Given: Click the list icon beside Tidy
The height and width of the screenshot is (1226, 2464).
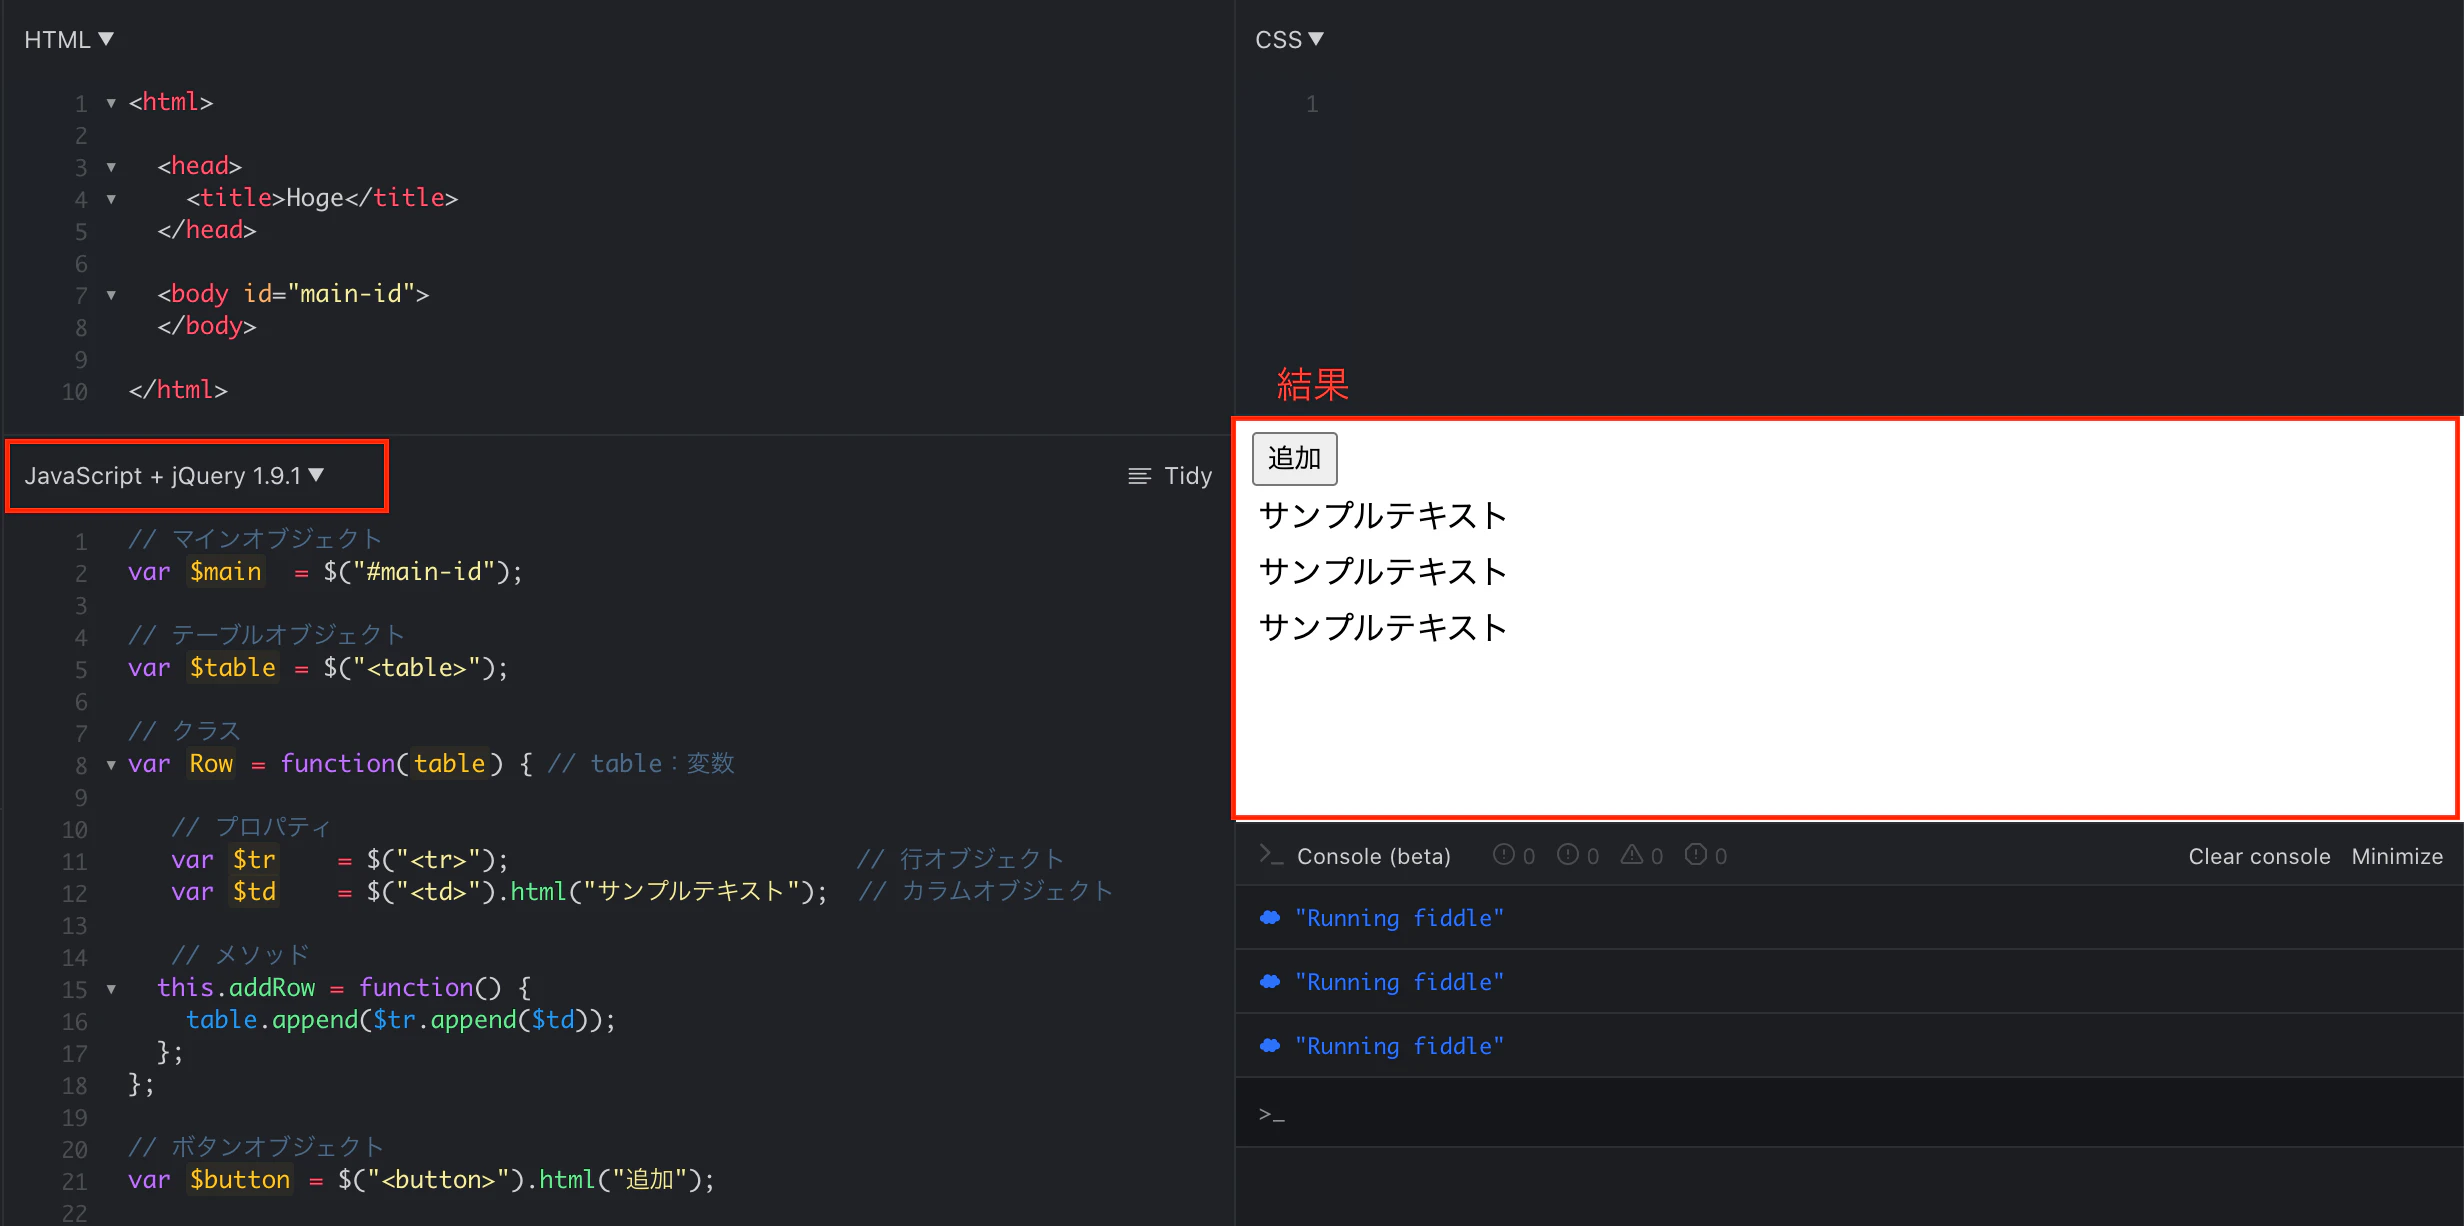Looking at the screenshot, I should click(1138, 475).
